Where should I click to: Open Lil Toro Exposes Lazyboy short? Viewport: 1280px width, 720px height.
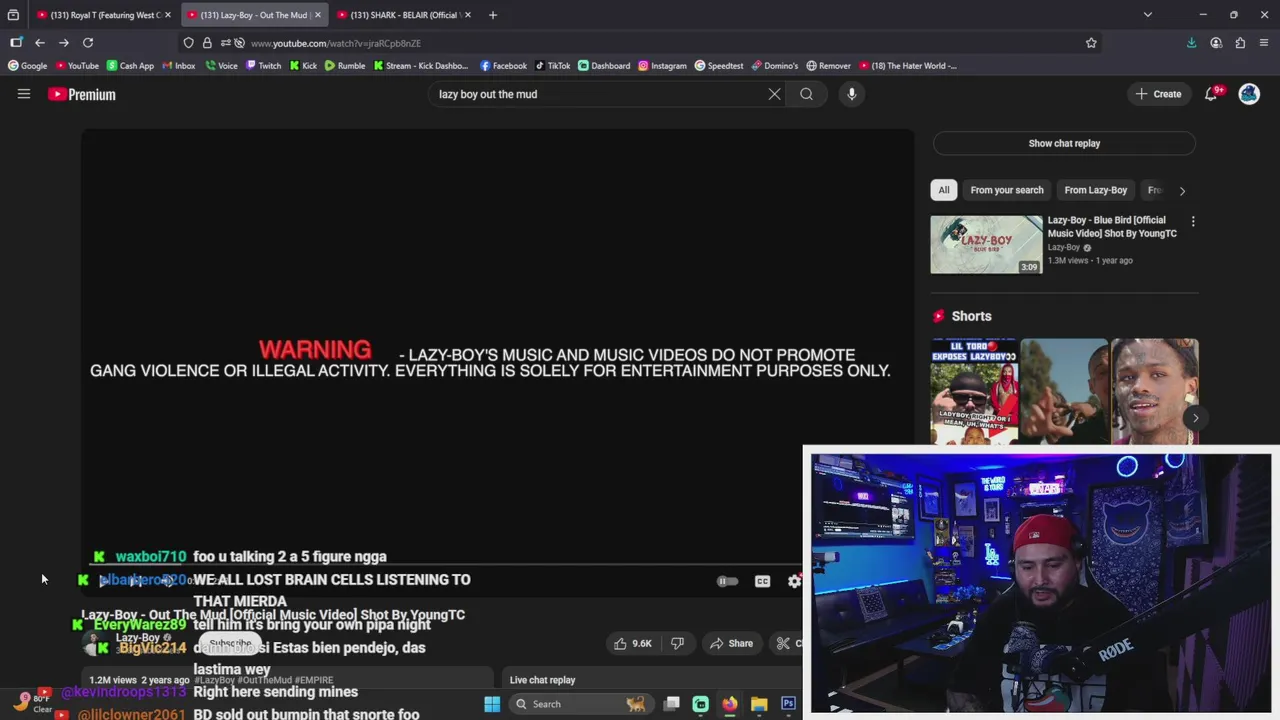tap(974, 391)
